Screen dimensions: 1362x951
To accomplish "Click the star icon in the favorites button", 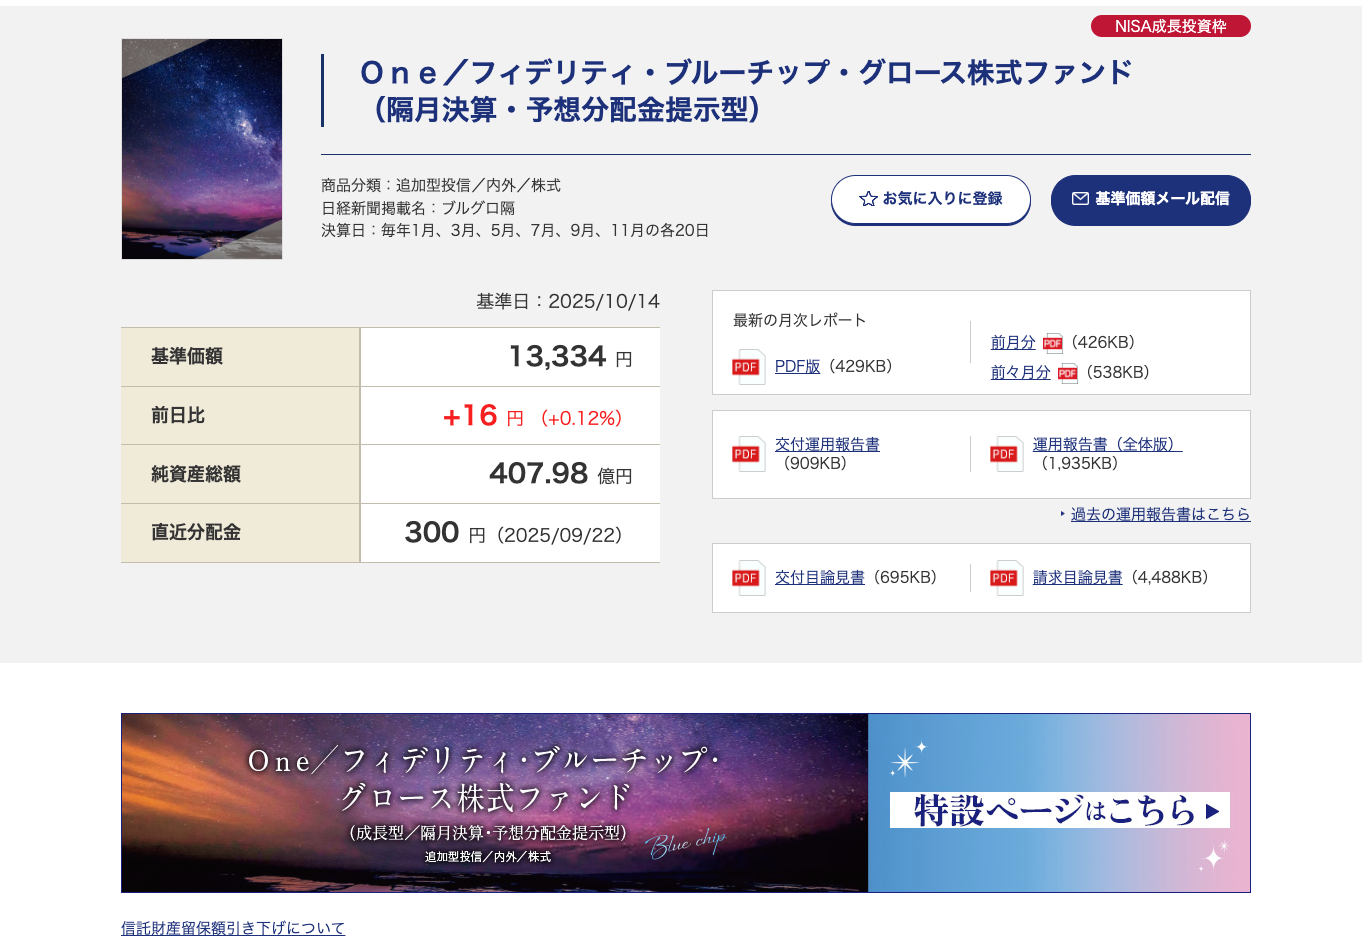I will pos(868,199).
